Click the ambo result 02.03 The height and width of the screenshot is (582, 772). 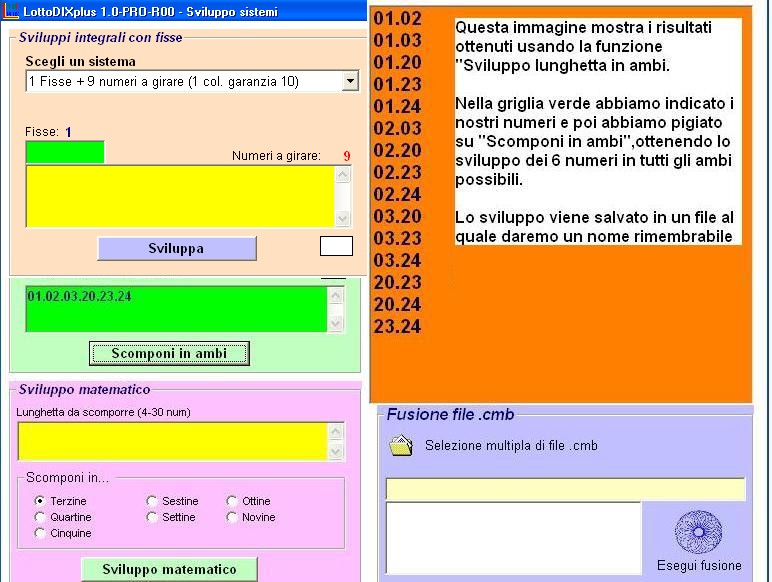397,129
